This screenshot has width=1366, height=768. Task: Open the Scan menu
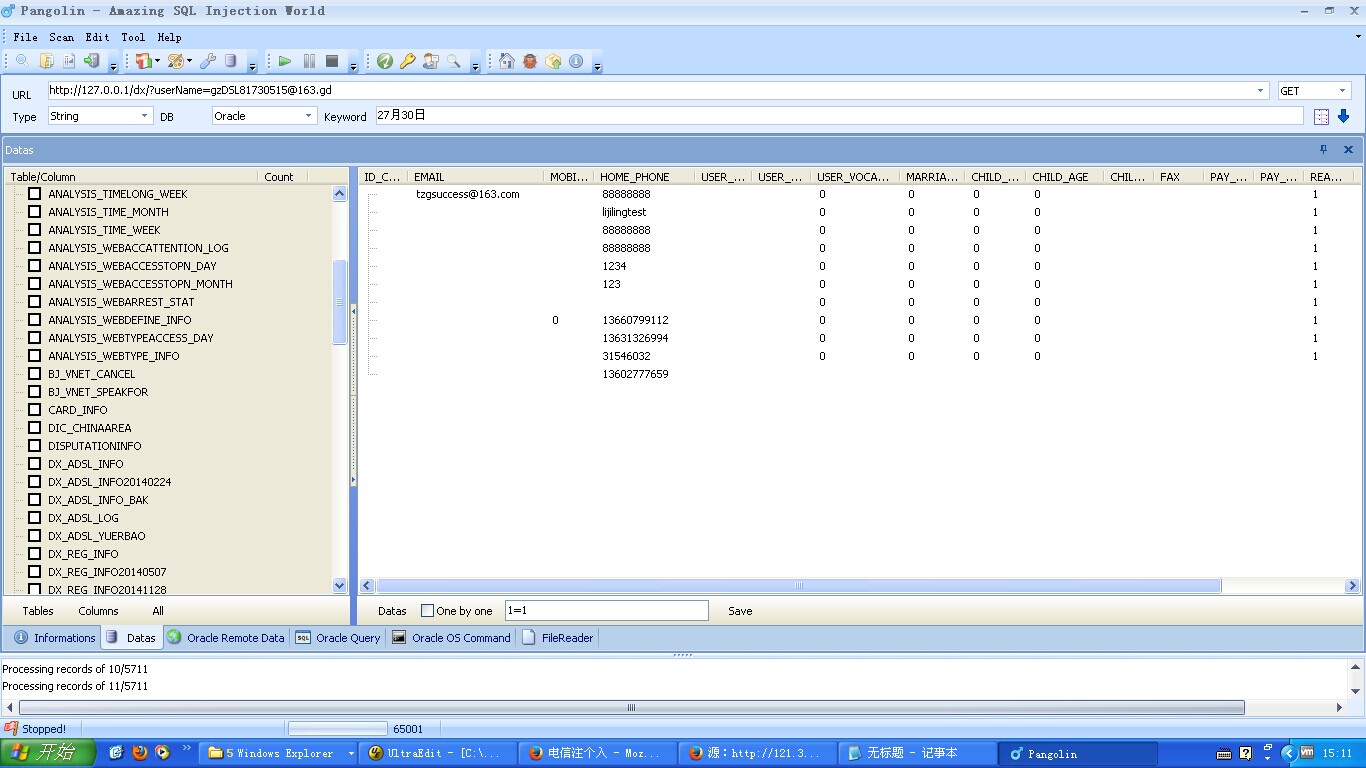coord(61,37)
